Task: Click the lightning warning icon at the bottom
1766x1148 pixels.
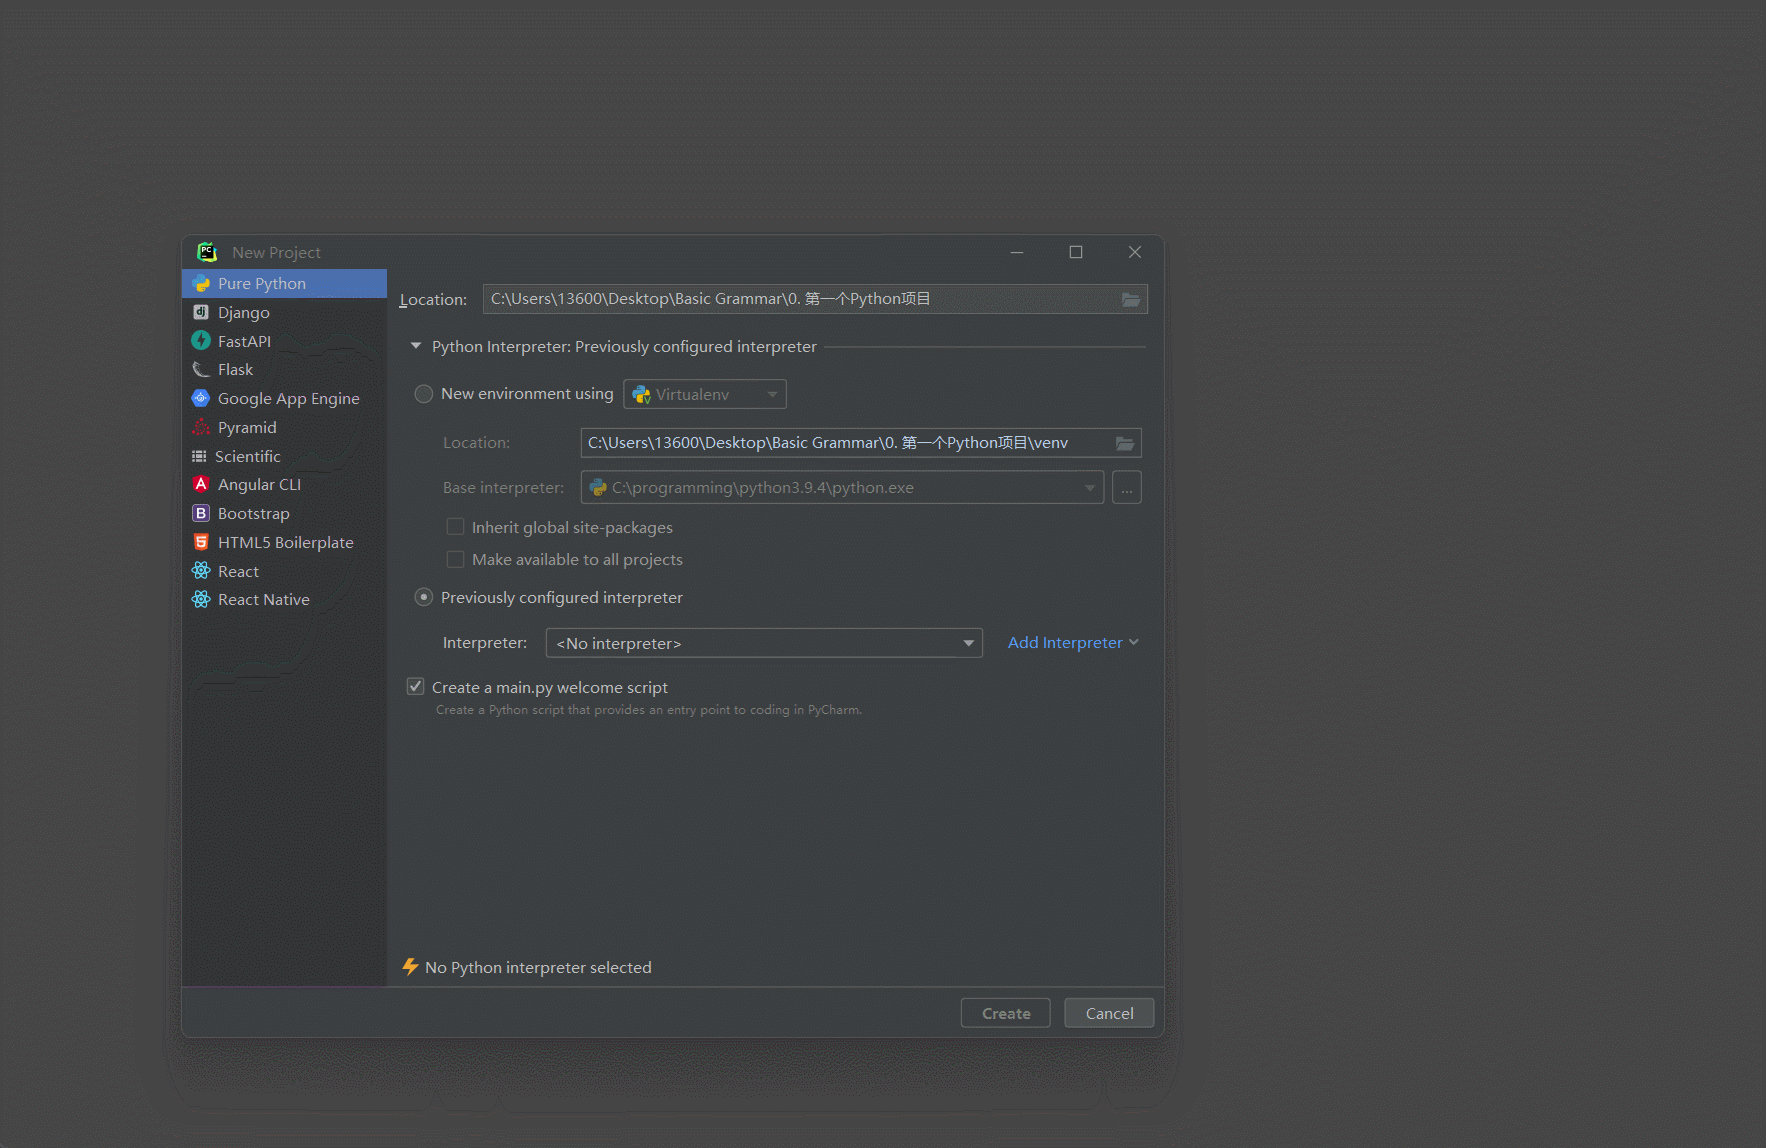Action: point(410,967)
